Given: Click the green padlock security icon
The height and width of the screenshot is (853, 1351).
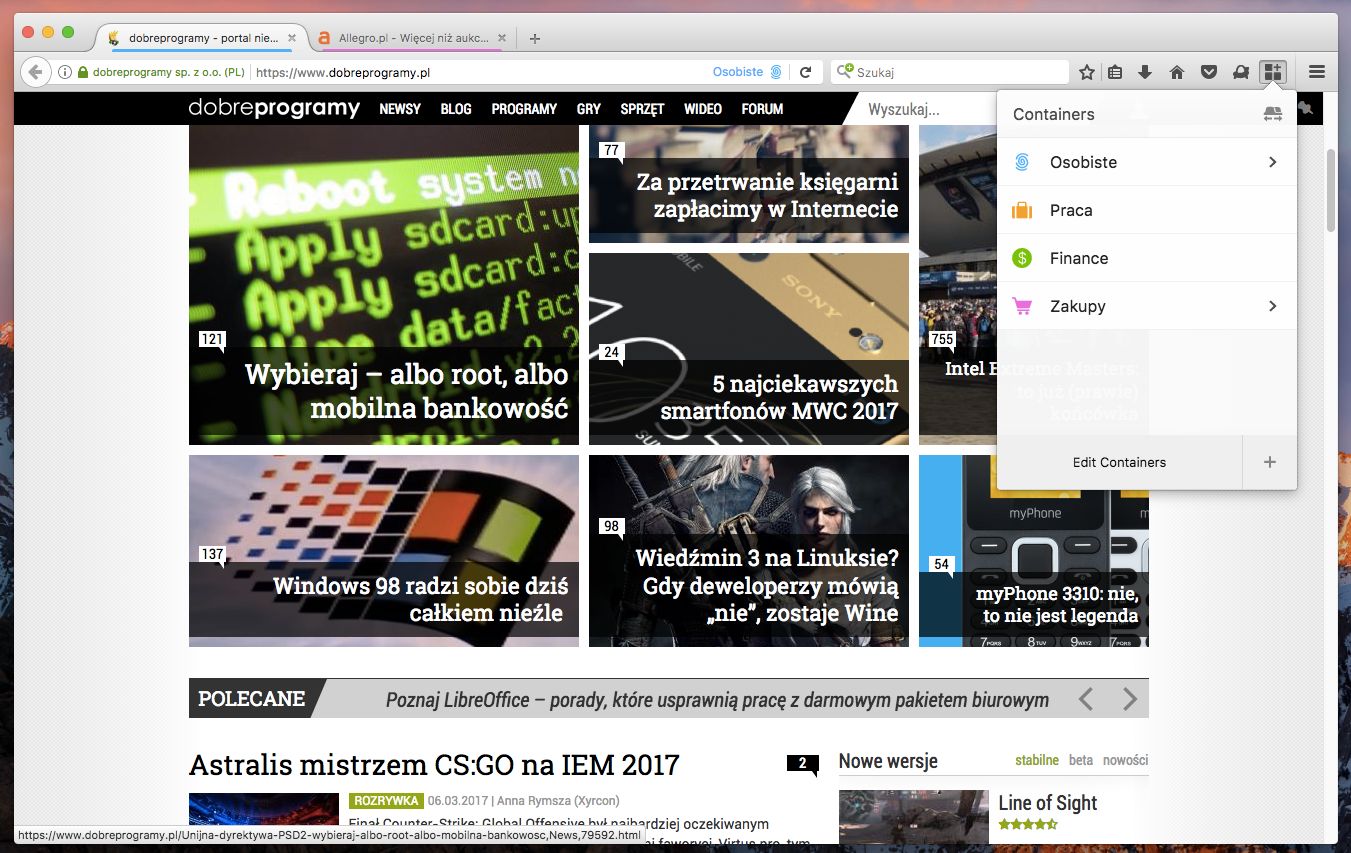Looking at the screenshot, I should click(x=83, y=72).
